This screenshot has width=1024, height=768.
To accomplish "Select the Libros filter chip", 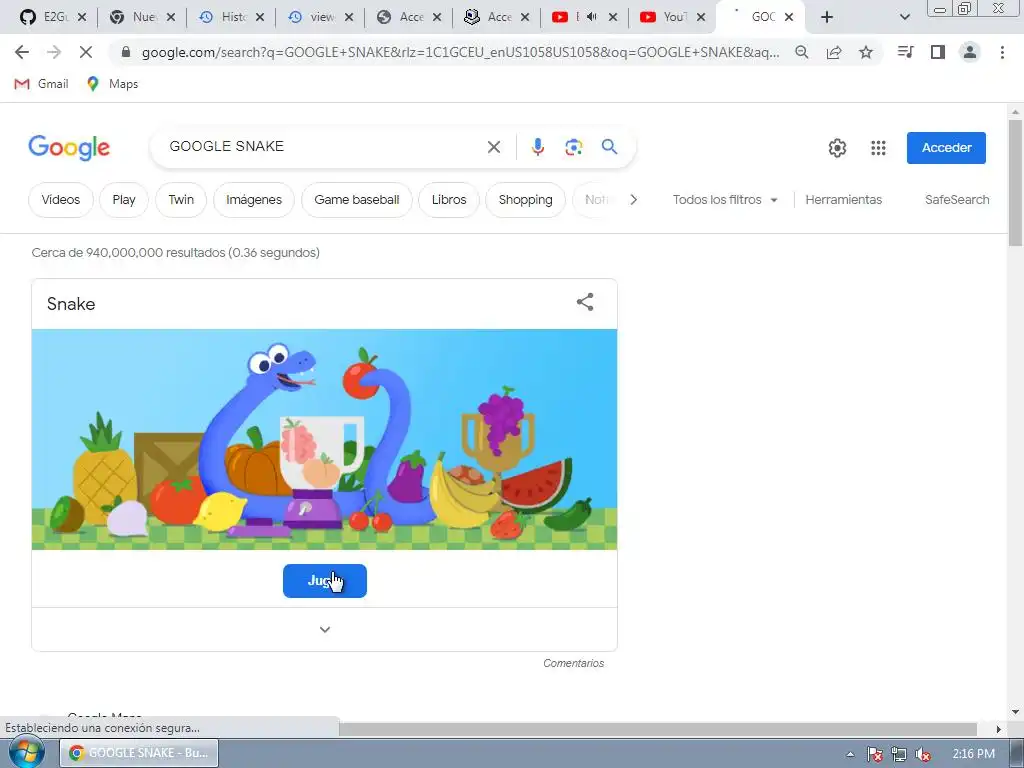I will coord(449,200).
